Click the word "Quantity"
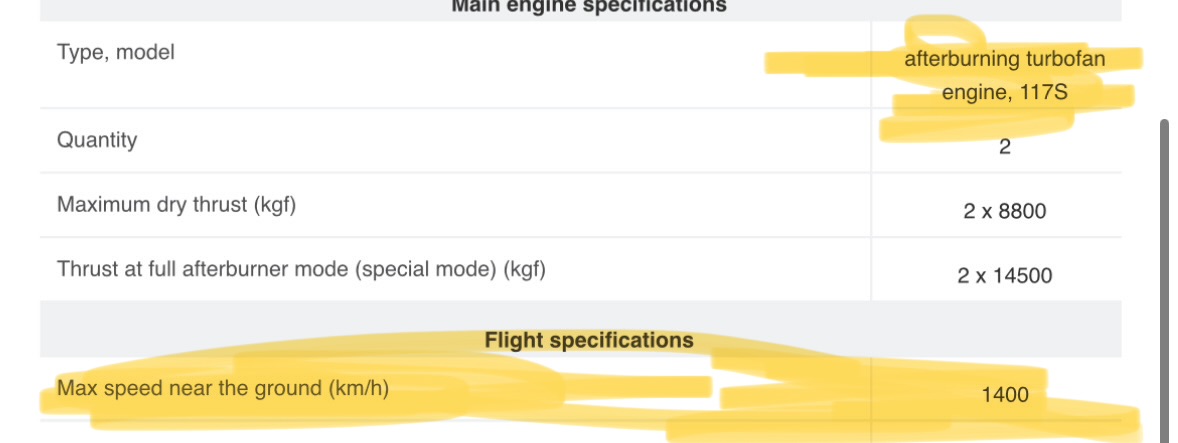 click(97, 140)
